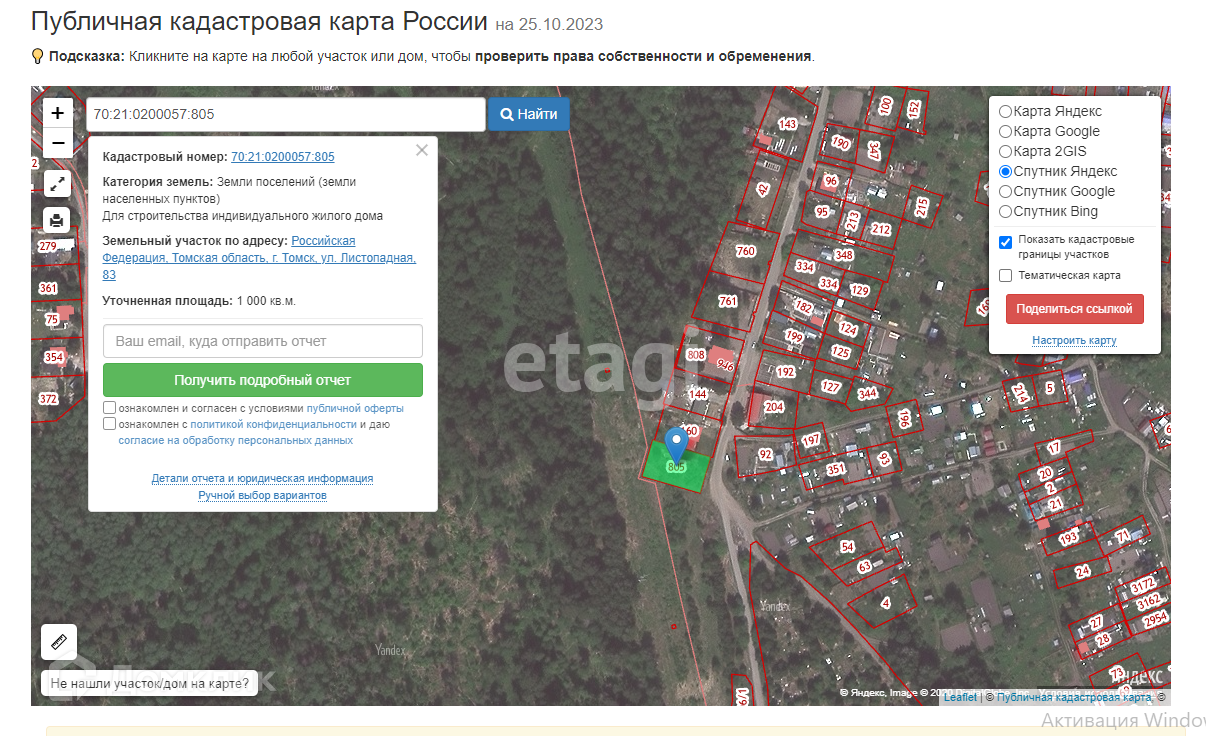Select parcel 761 on the map
The height and width of the screenshot is (736, 1206).
pyautogui.click(x=727, y=301)
